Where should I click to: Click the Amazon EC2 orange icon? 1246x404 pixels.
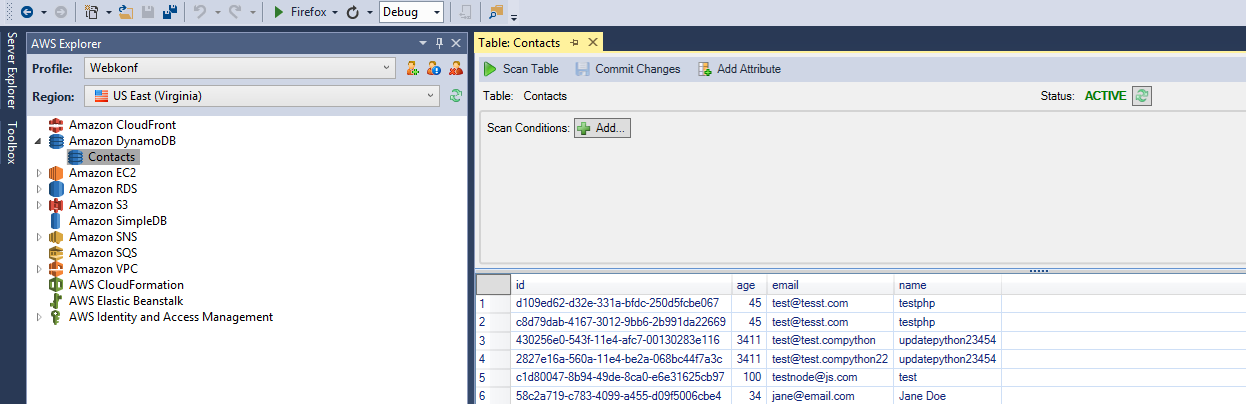57,173
